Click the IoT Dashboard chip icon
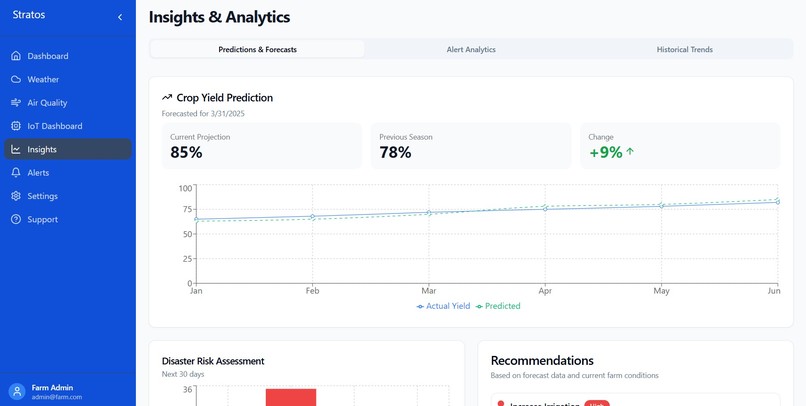806x406 pixels. tap(16, 126)
